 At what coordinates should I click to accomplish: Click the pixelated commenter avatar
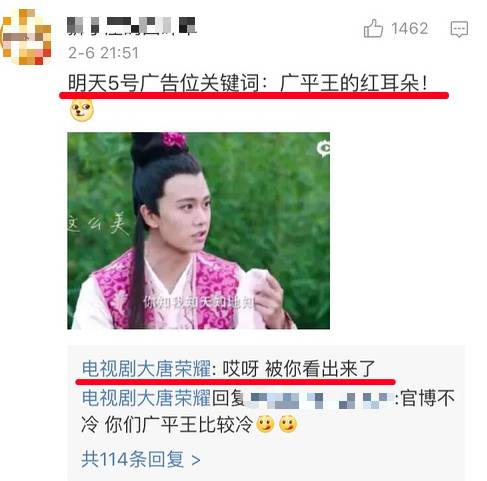pyautogui.click(x=27, y=37)
